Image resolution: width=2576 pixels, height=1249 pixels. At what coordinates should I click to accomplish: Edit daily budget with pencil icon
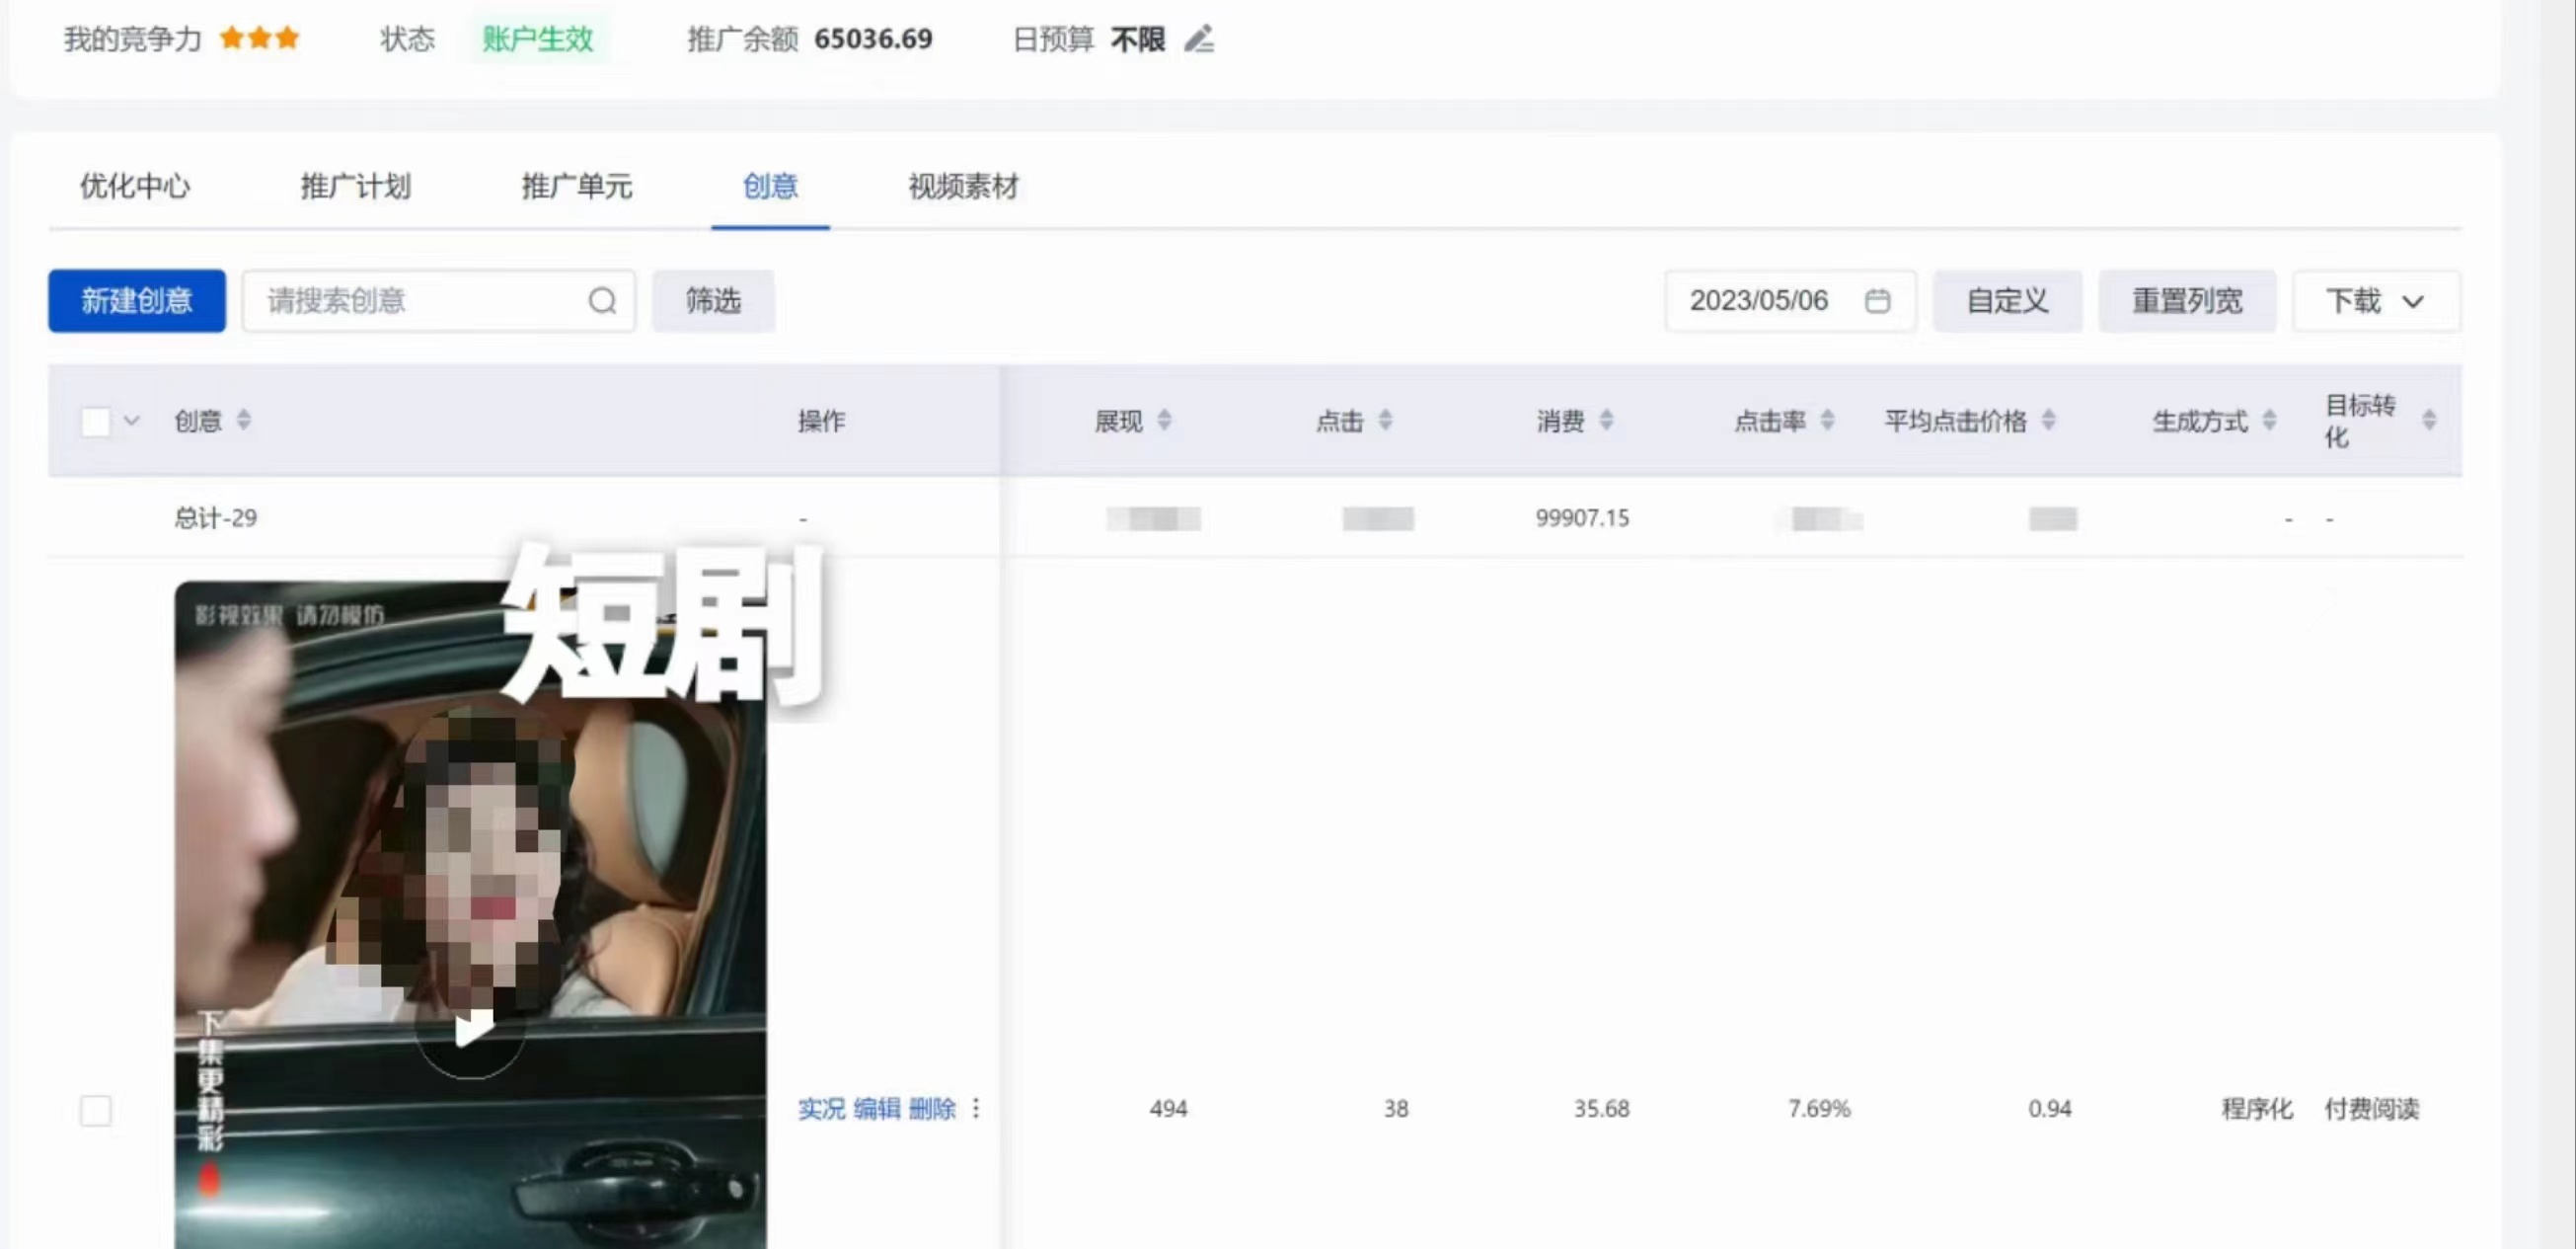(1199, 39)
